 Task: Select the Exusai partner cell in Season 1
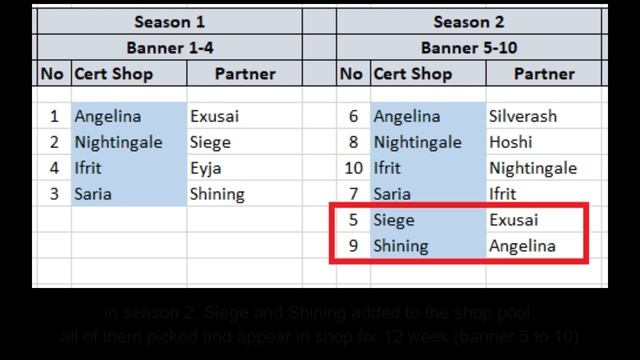[x=244, y=116]
